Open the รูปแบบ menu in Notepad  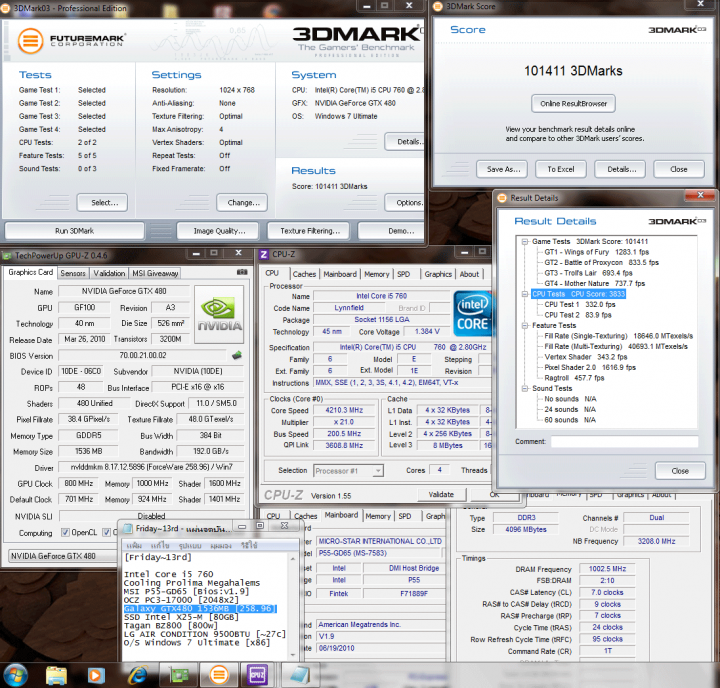pyautogui.click(x=190, y=546)
